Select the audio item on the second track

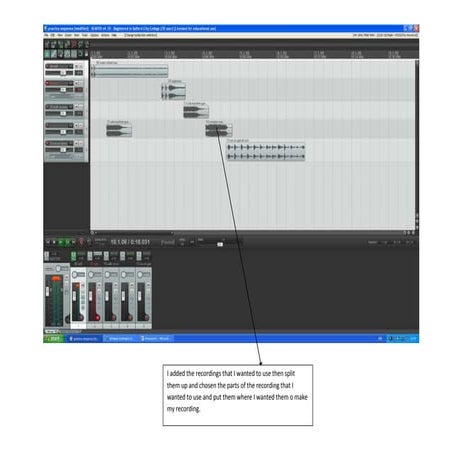(x=173, y=92)
